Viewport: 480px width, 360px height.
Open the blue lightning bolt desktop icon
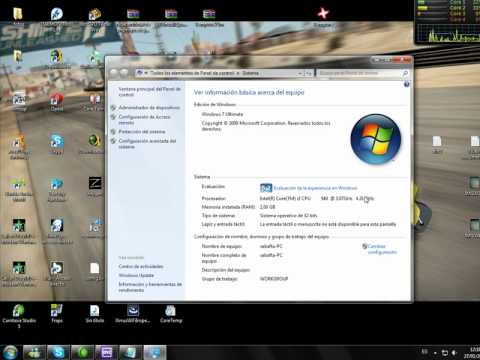pos(57,14)
